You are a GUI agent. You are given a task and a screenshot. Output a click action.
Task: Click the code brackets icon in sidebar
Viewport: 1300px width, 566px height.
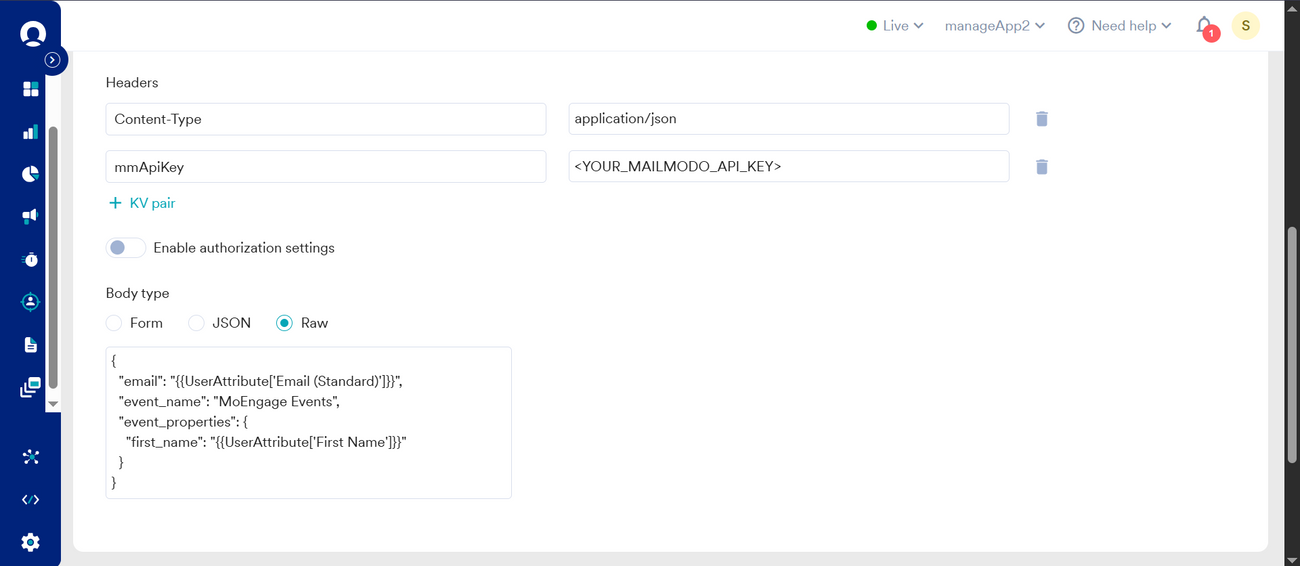[x=30, y=500]
